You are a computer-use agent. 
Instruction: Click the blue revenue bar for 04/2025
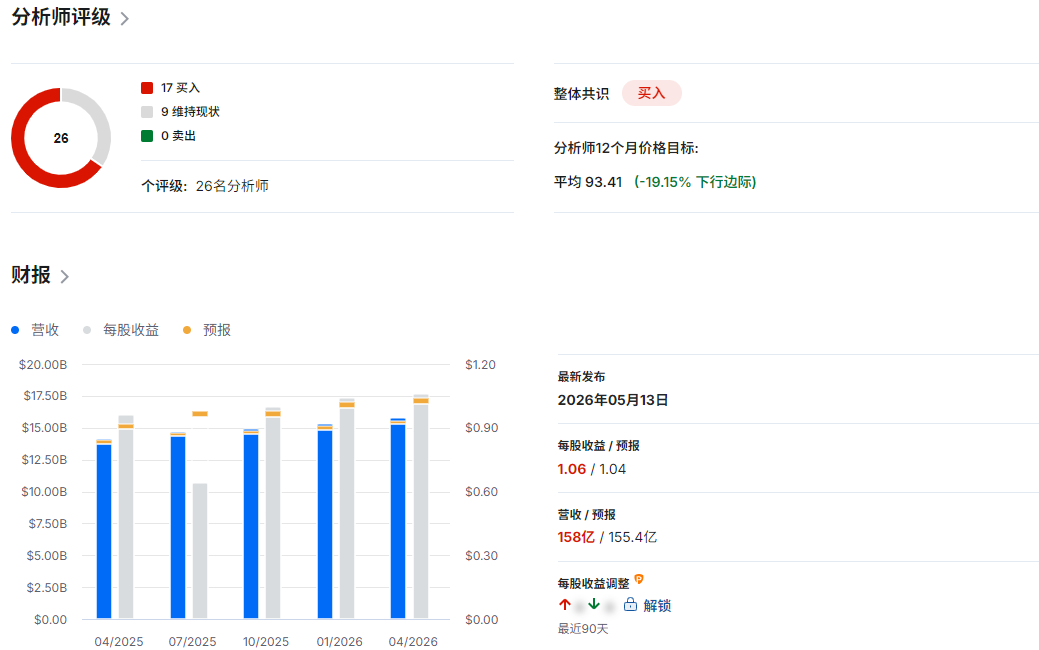(x=104, y=529)
